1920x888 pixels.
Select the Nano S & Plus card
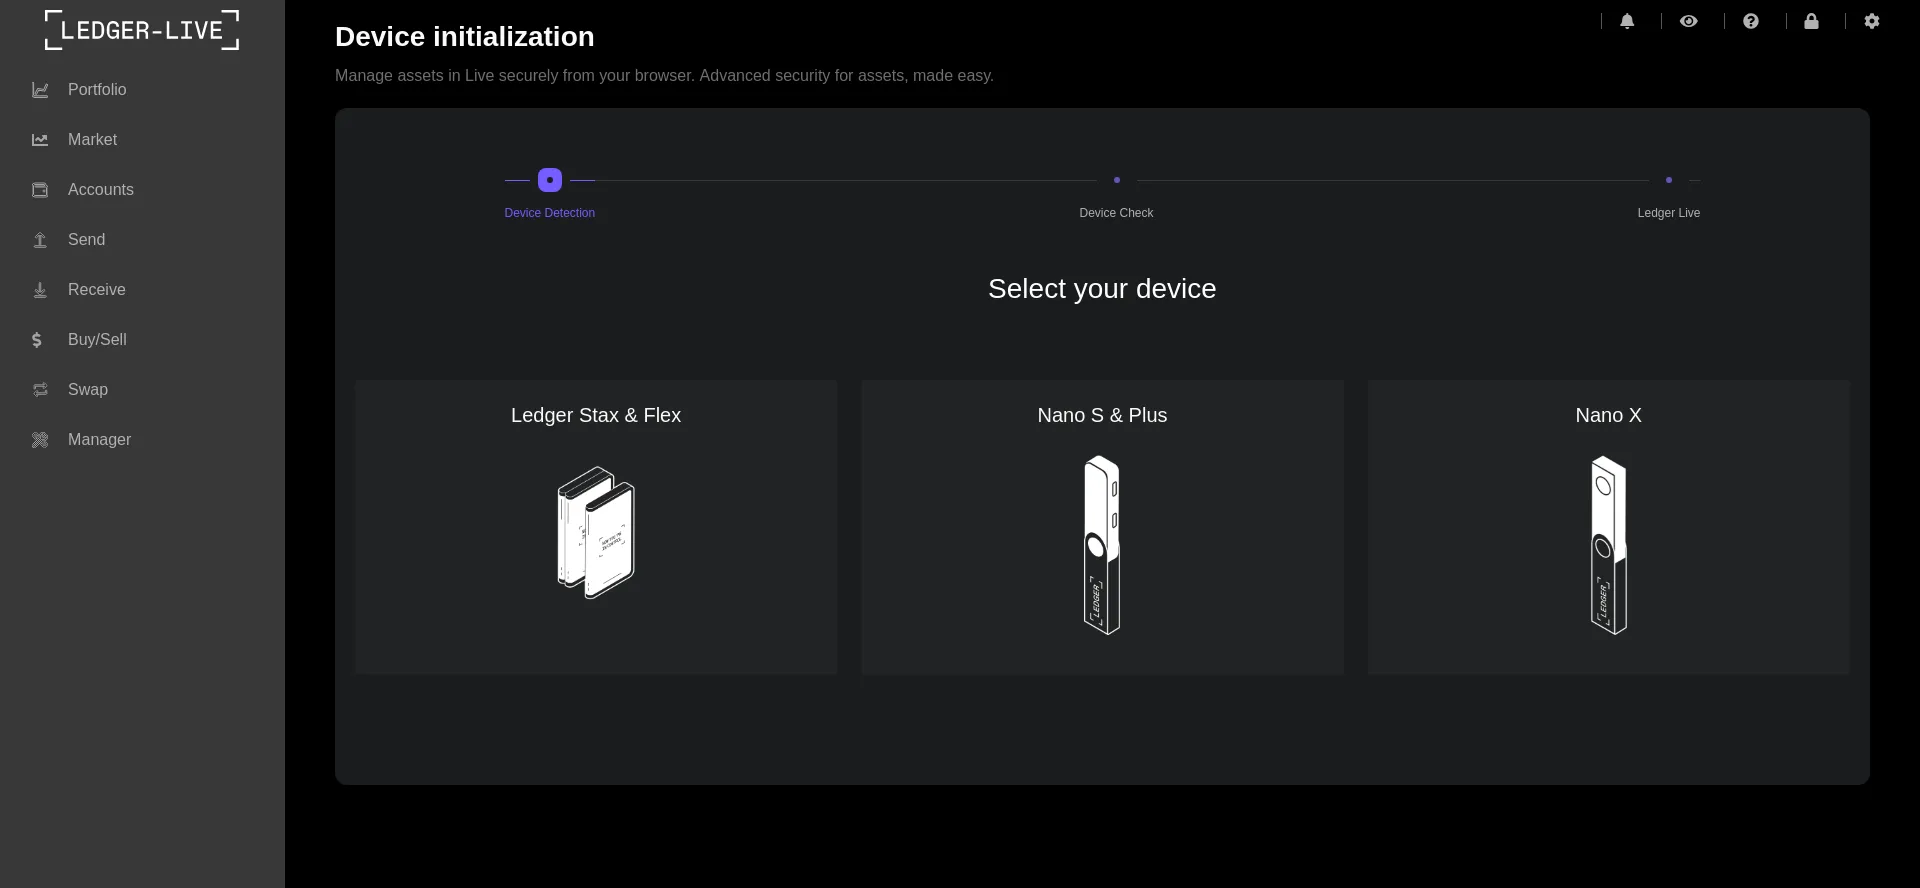point(1102,527)
